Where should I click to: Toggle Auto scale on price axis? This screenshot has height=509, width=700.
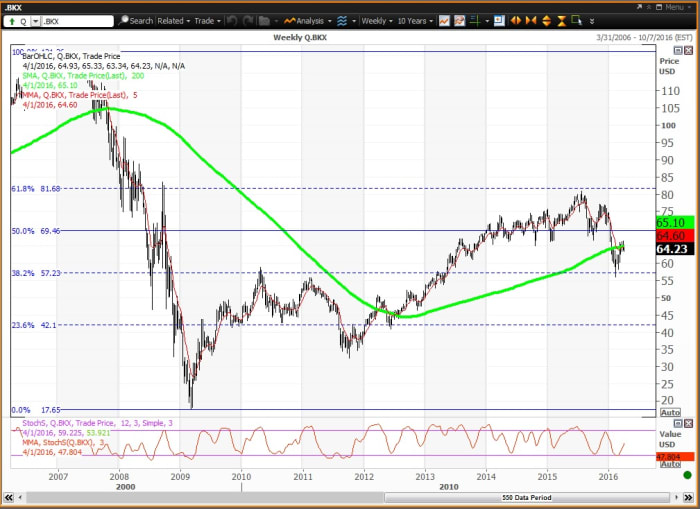(x=671, y=413)
